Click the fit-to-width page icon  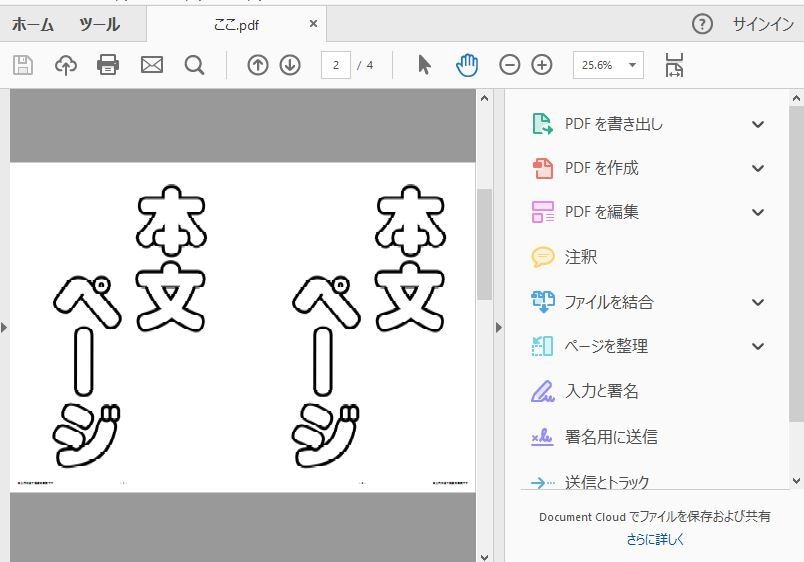pyautogui.click(x=674, y=65)
